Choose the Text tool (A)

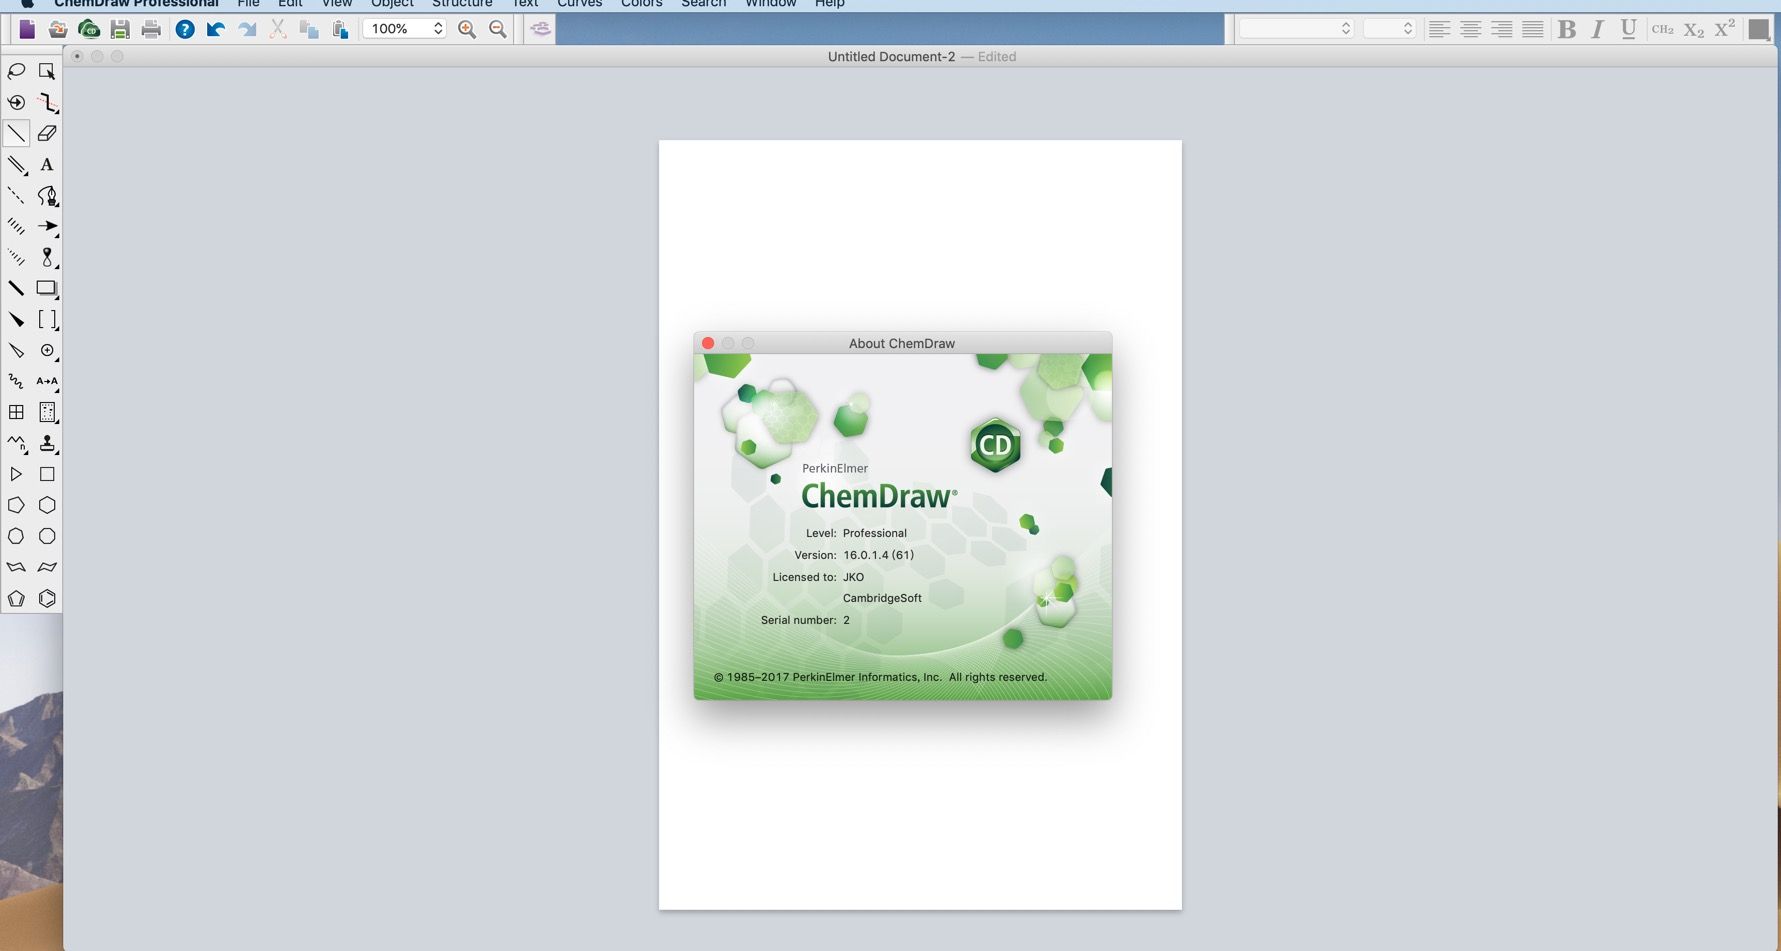pyautogui.click(x=47, y=164)
